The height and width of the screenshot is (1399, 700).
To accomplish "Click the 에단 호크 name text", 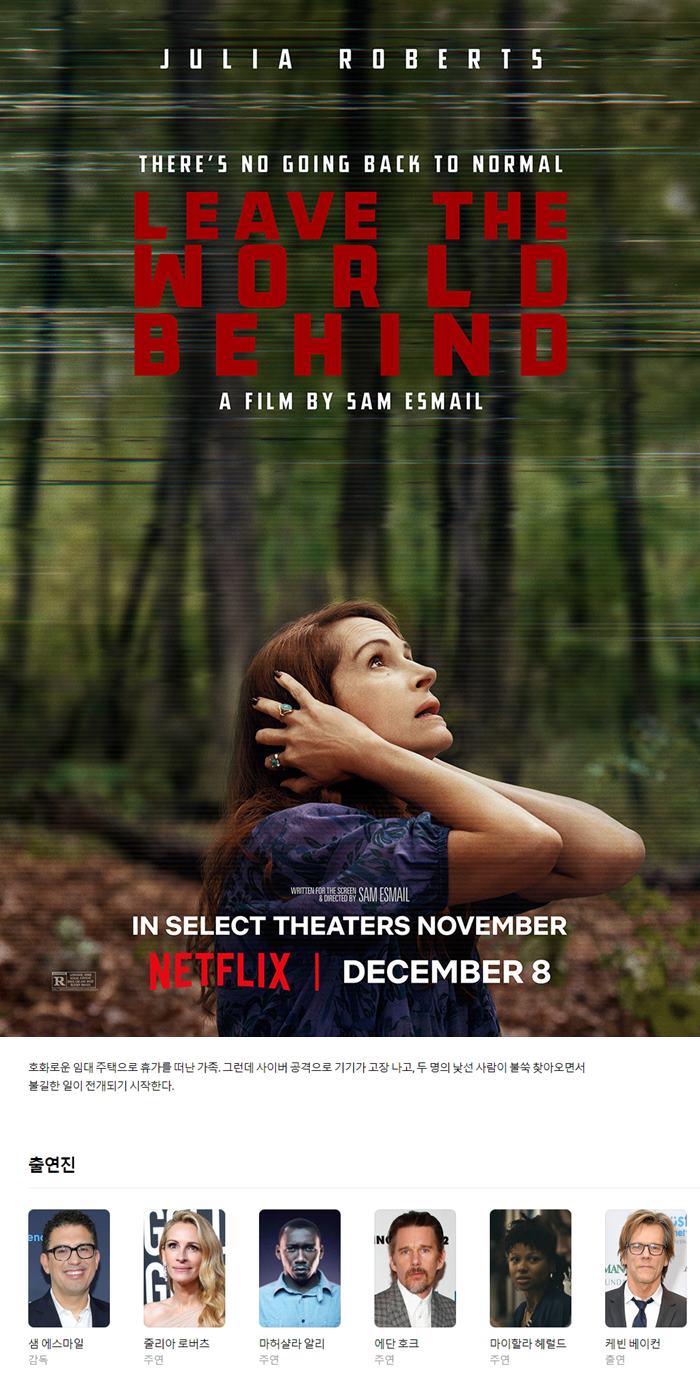I will 397,1344.
